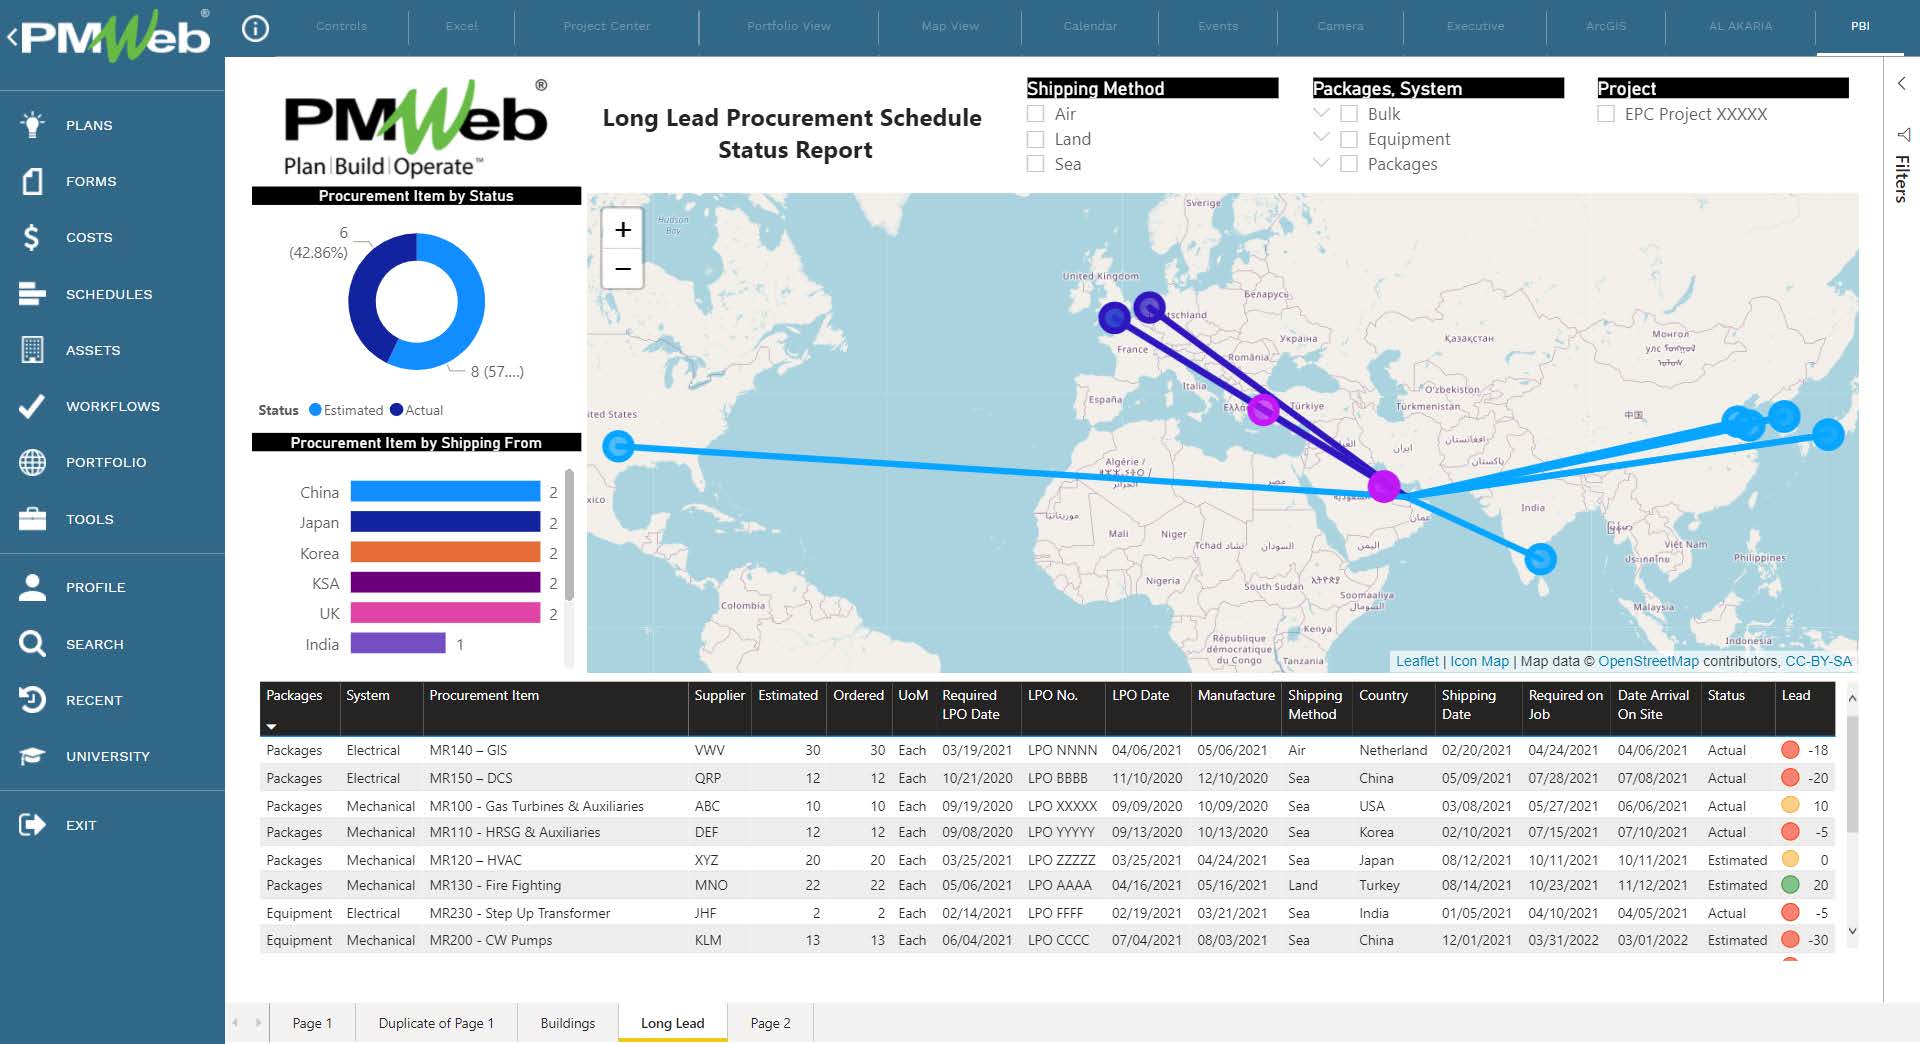Screen dimensions: 1920x1044
Task: Click the China bar in shipping chart
Action: tap(445, 492)
